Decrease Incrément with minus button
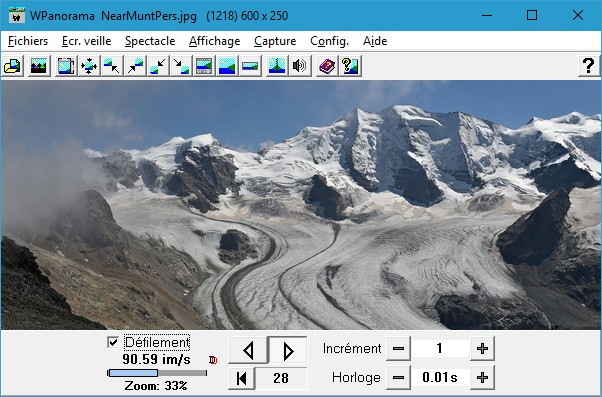Viewport: 602px width, 397px height. coord(398,349)
